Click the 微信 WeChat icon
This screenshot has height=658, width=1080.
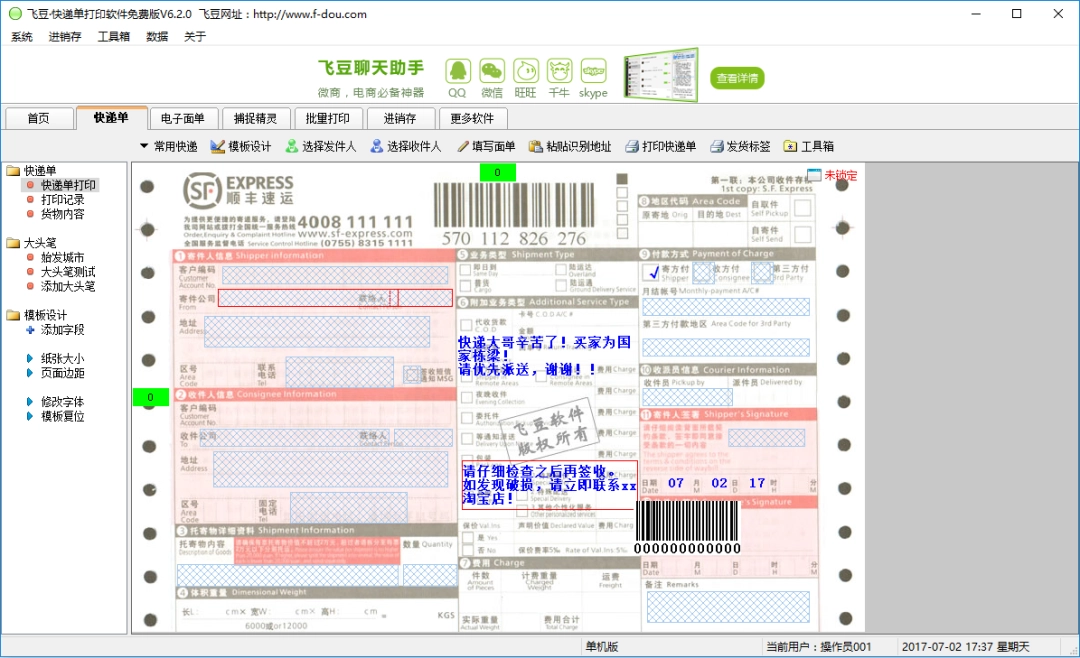(x=492, y=73)
